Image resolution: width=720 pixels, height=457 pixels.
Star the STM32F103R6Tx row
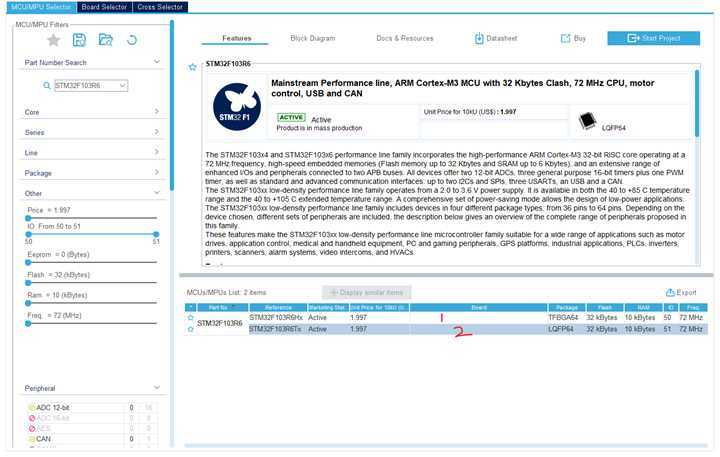191,329
